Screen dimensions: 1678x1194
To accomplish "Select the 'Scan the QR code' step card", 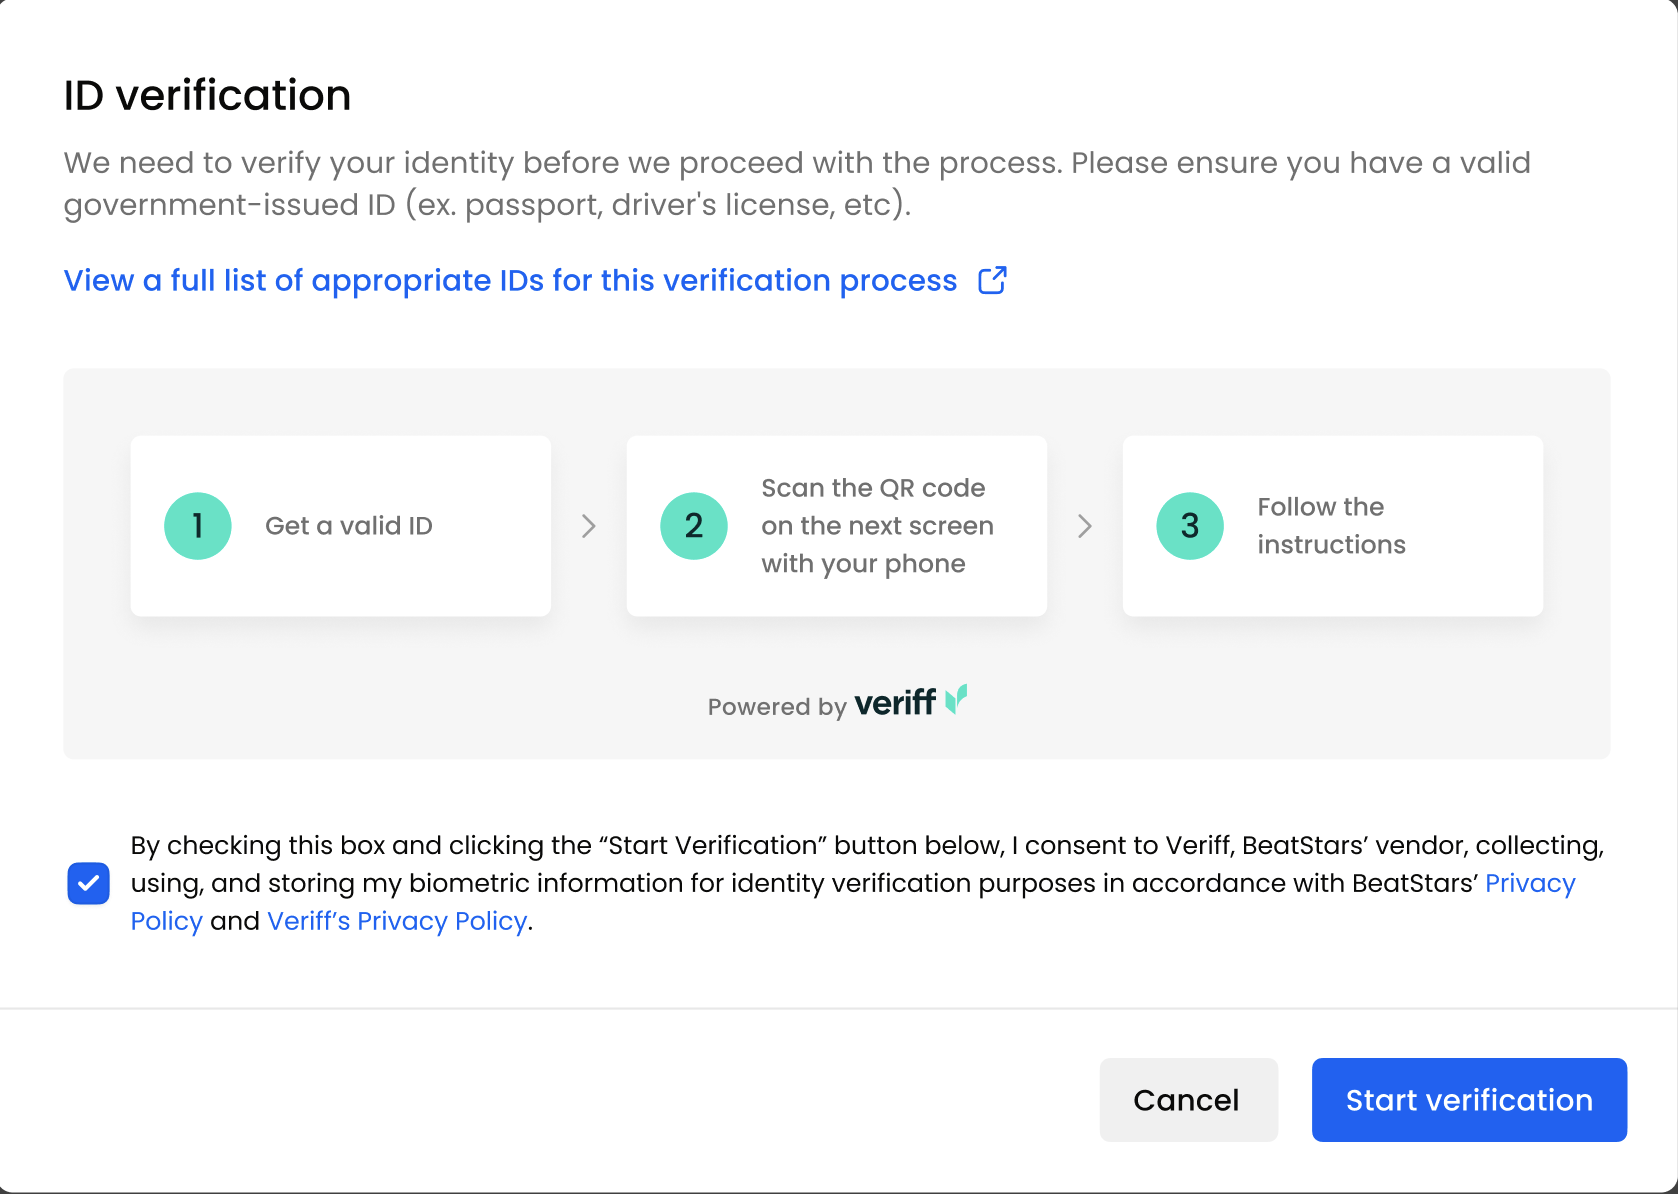I will [837, 526].
